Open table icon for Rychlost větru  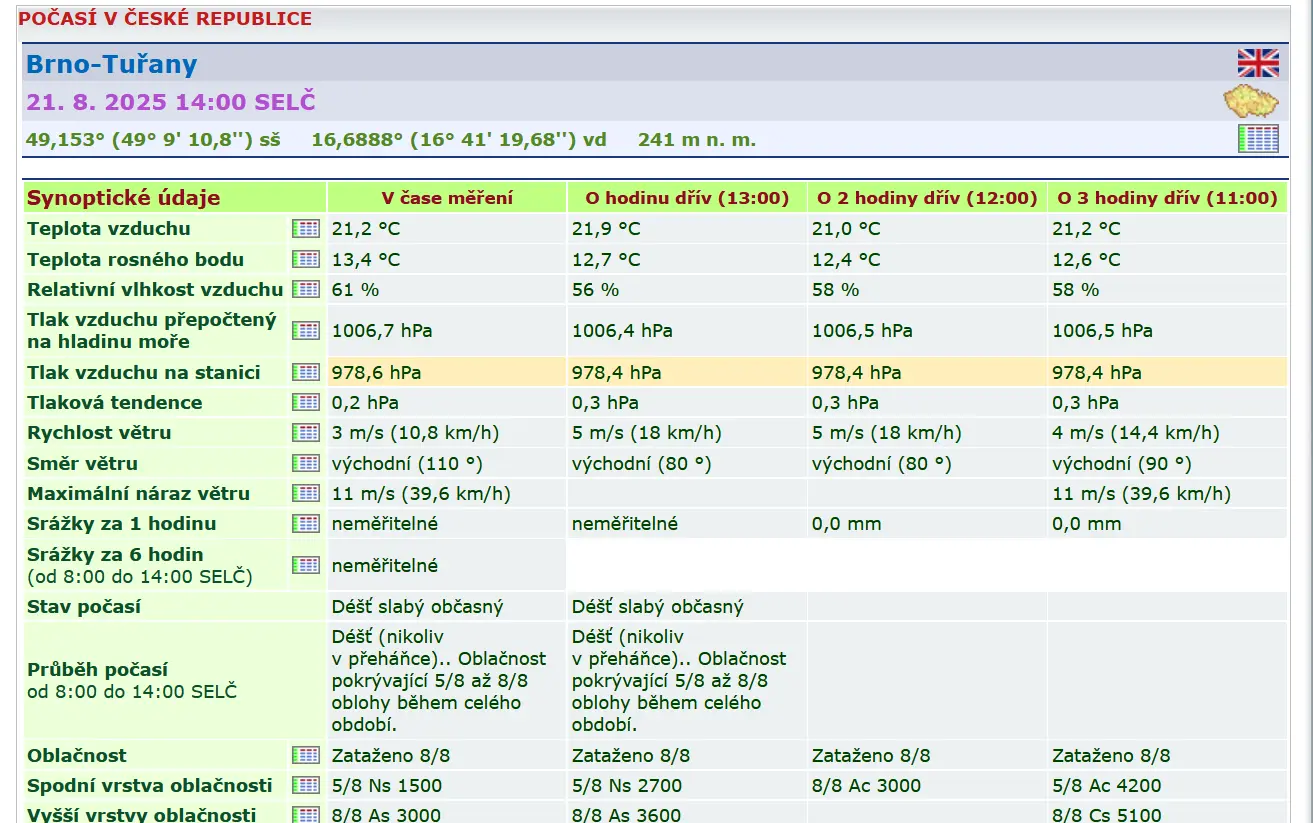click(306, 433)
